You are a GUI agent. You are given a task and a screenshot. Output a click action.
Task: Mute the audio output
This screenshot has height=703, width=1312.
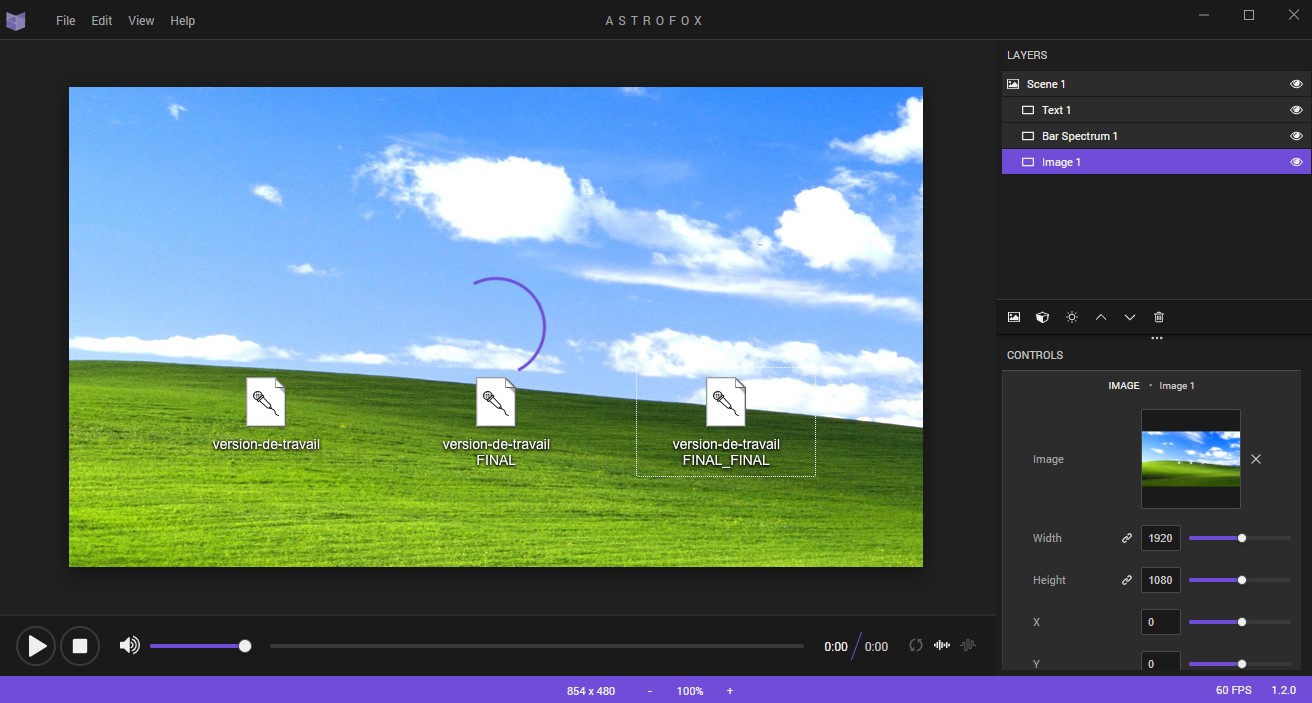pos(129,645)
